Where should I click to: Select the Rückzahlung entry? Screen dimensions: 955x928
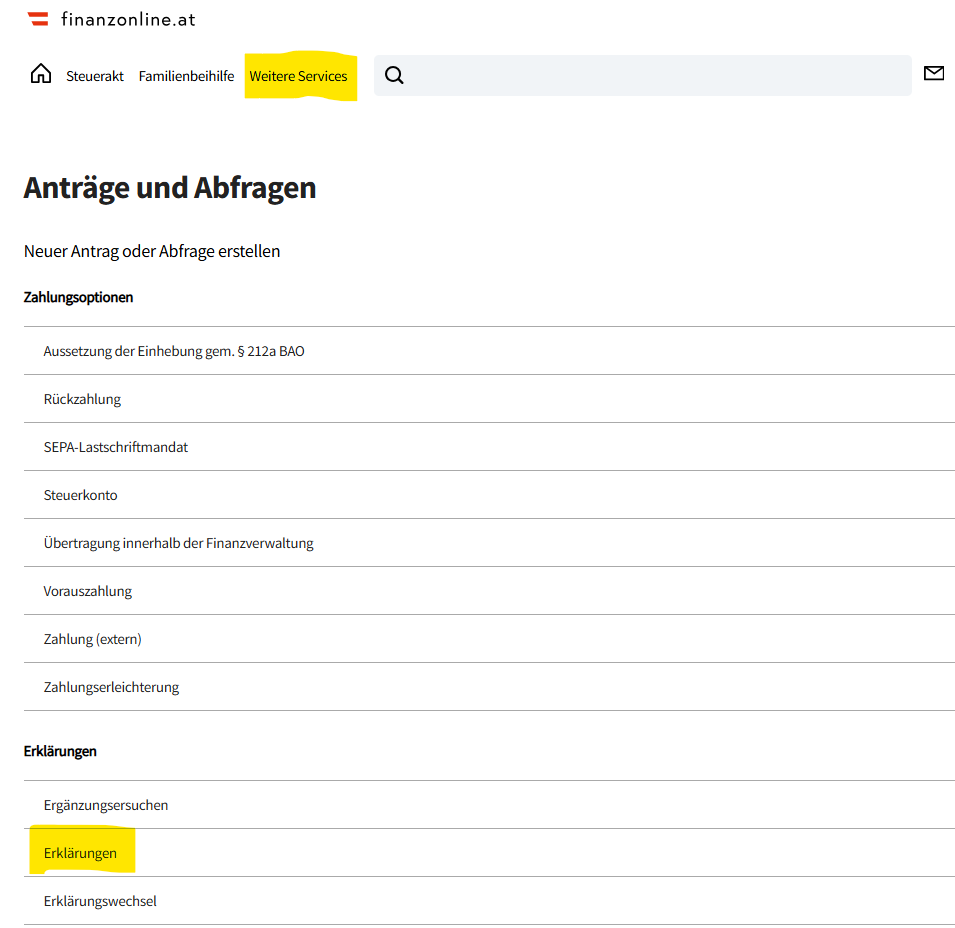coord(82,399)
